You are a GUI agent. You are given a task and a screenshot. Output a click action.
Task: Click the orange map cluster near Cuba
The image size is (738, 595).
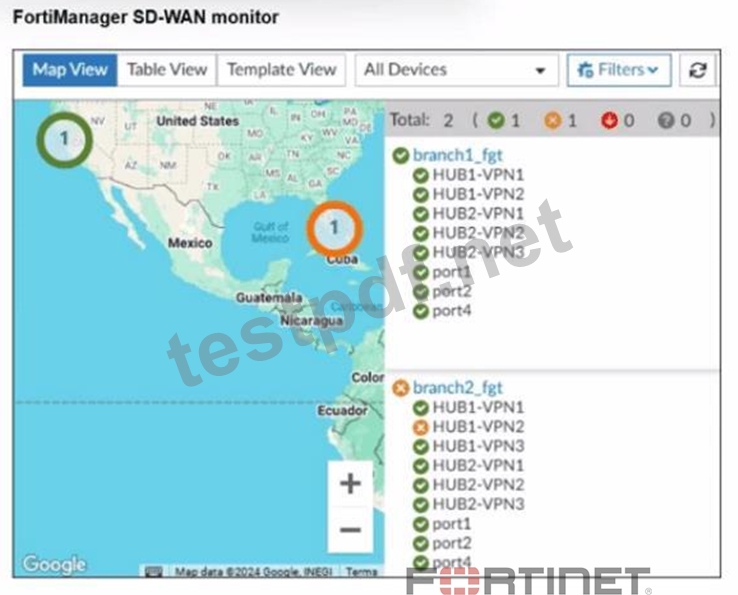pyautogui.click(x=334, y=228)
